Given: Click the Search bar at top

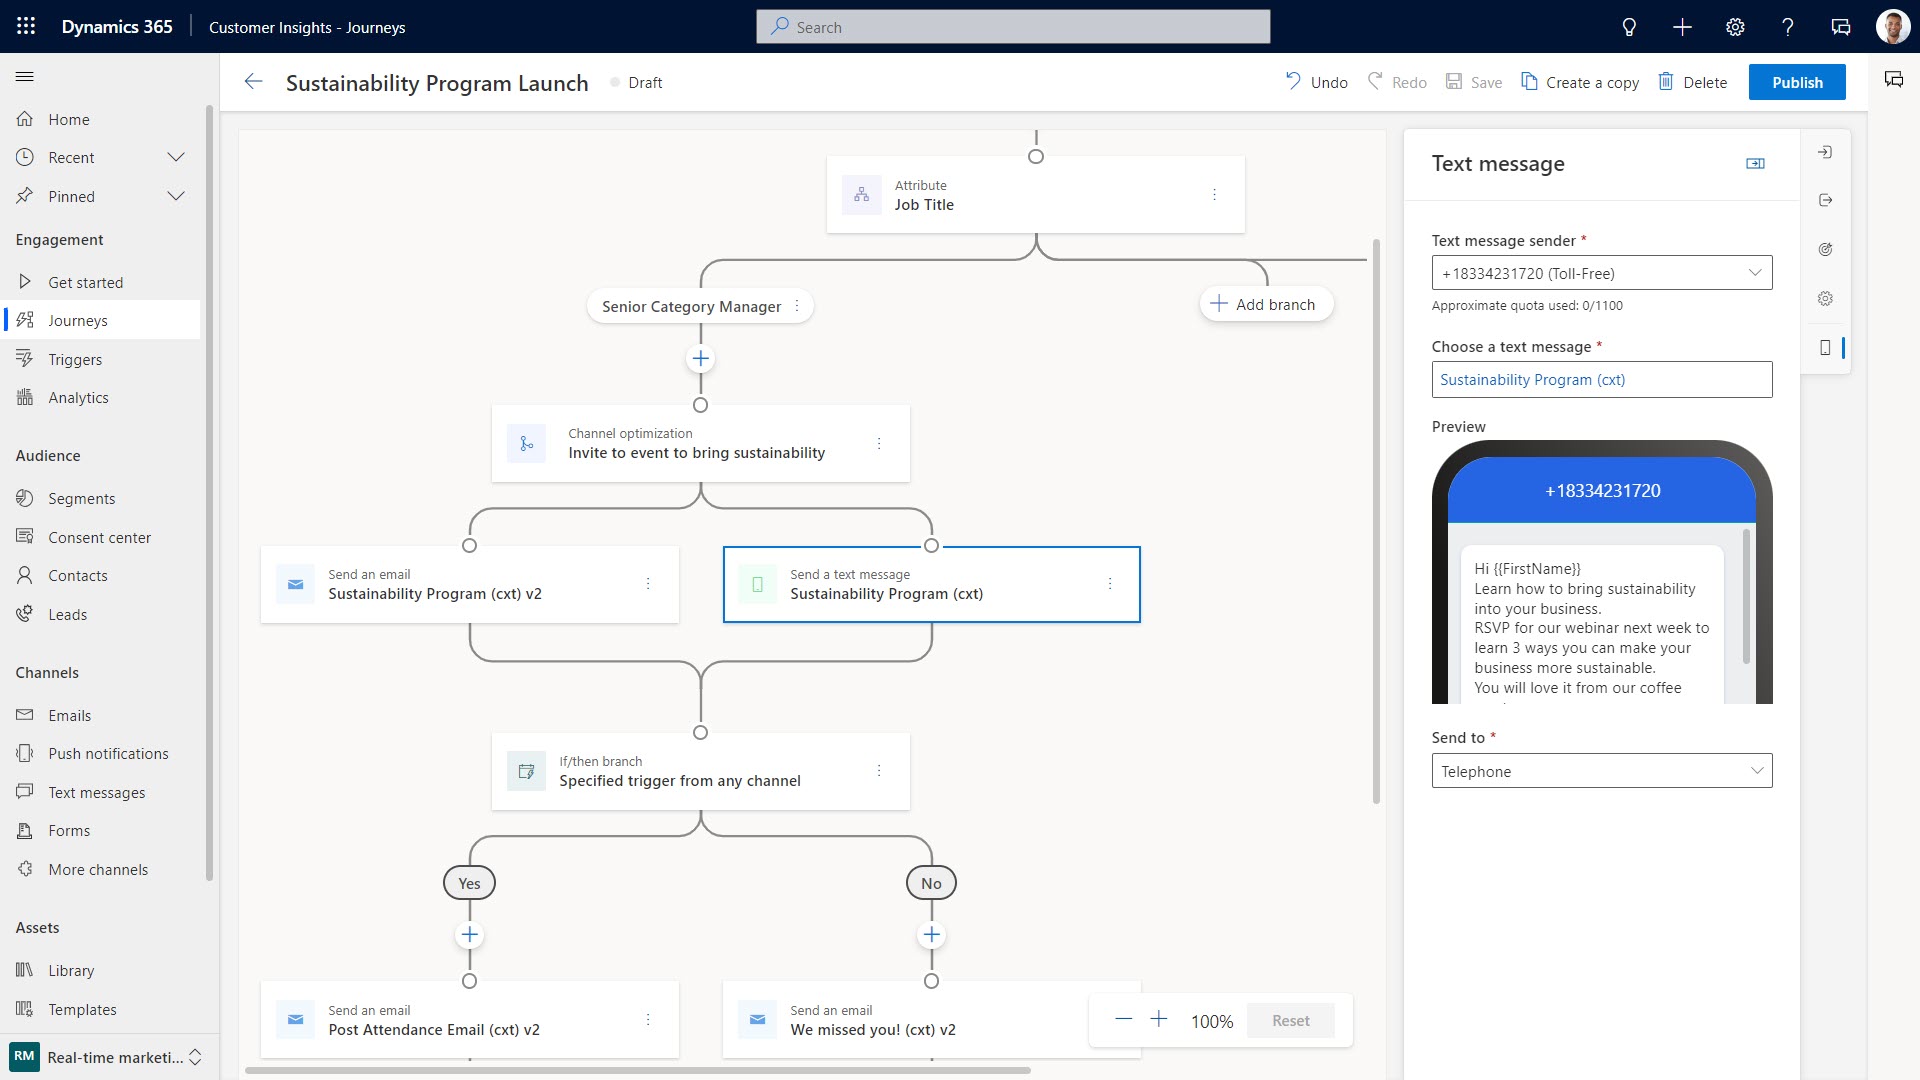Looking at the screenshot, I should (x=1013, y=26).
